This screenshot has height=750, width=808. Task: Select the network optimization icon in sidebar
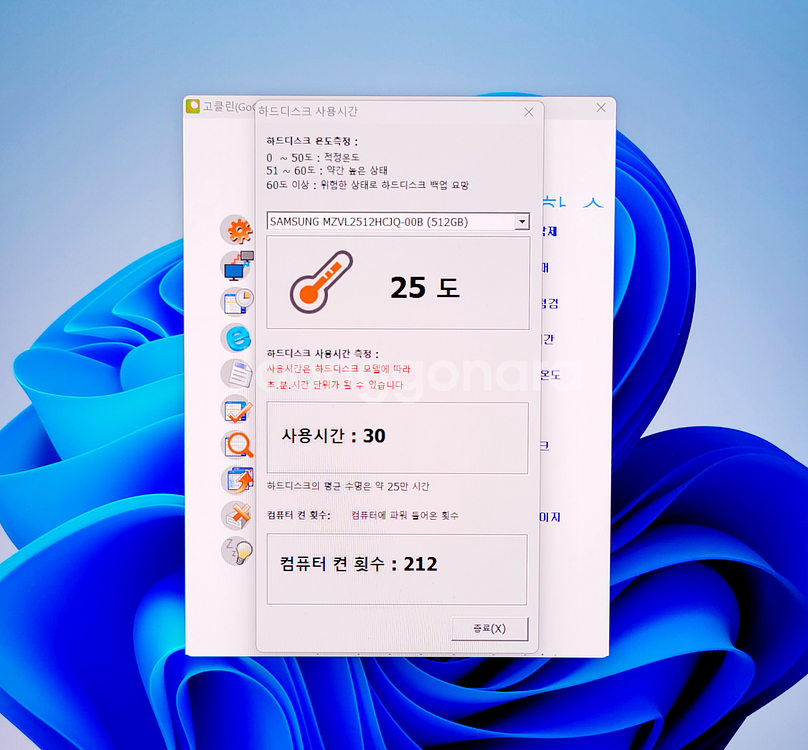click(238, 265)
